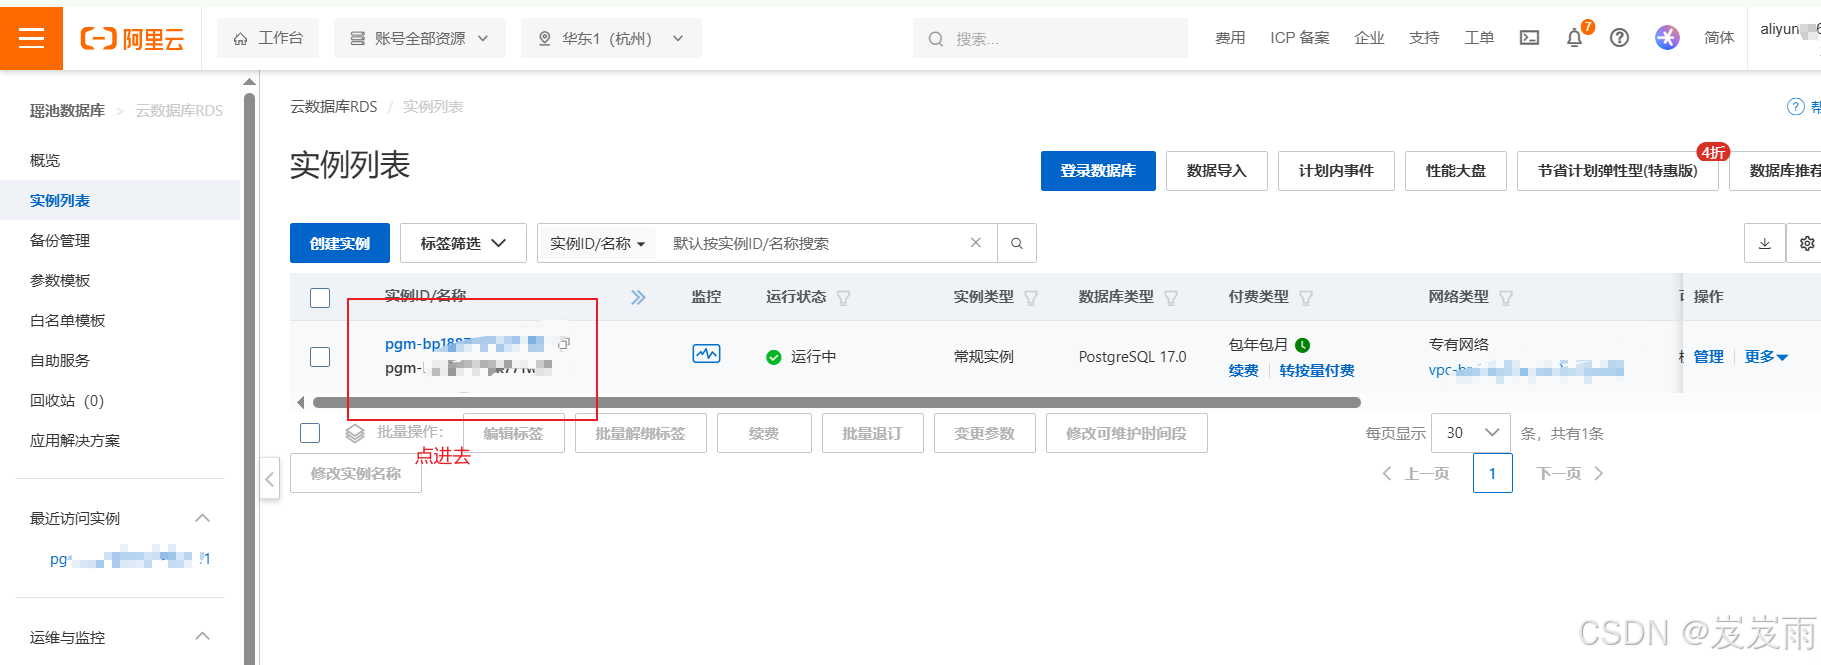The image size is (1821, 665).
Task: Open 性能大盘
Action: point(1456,171)
